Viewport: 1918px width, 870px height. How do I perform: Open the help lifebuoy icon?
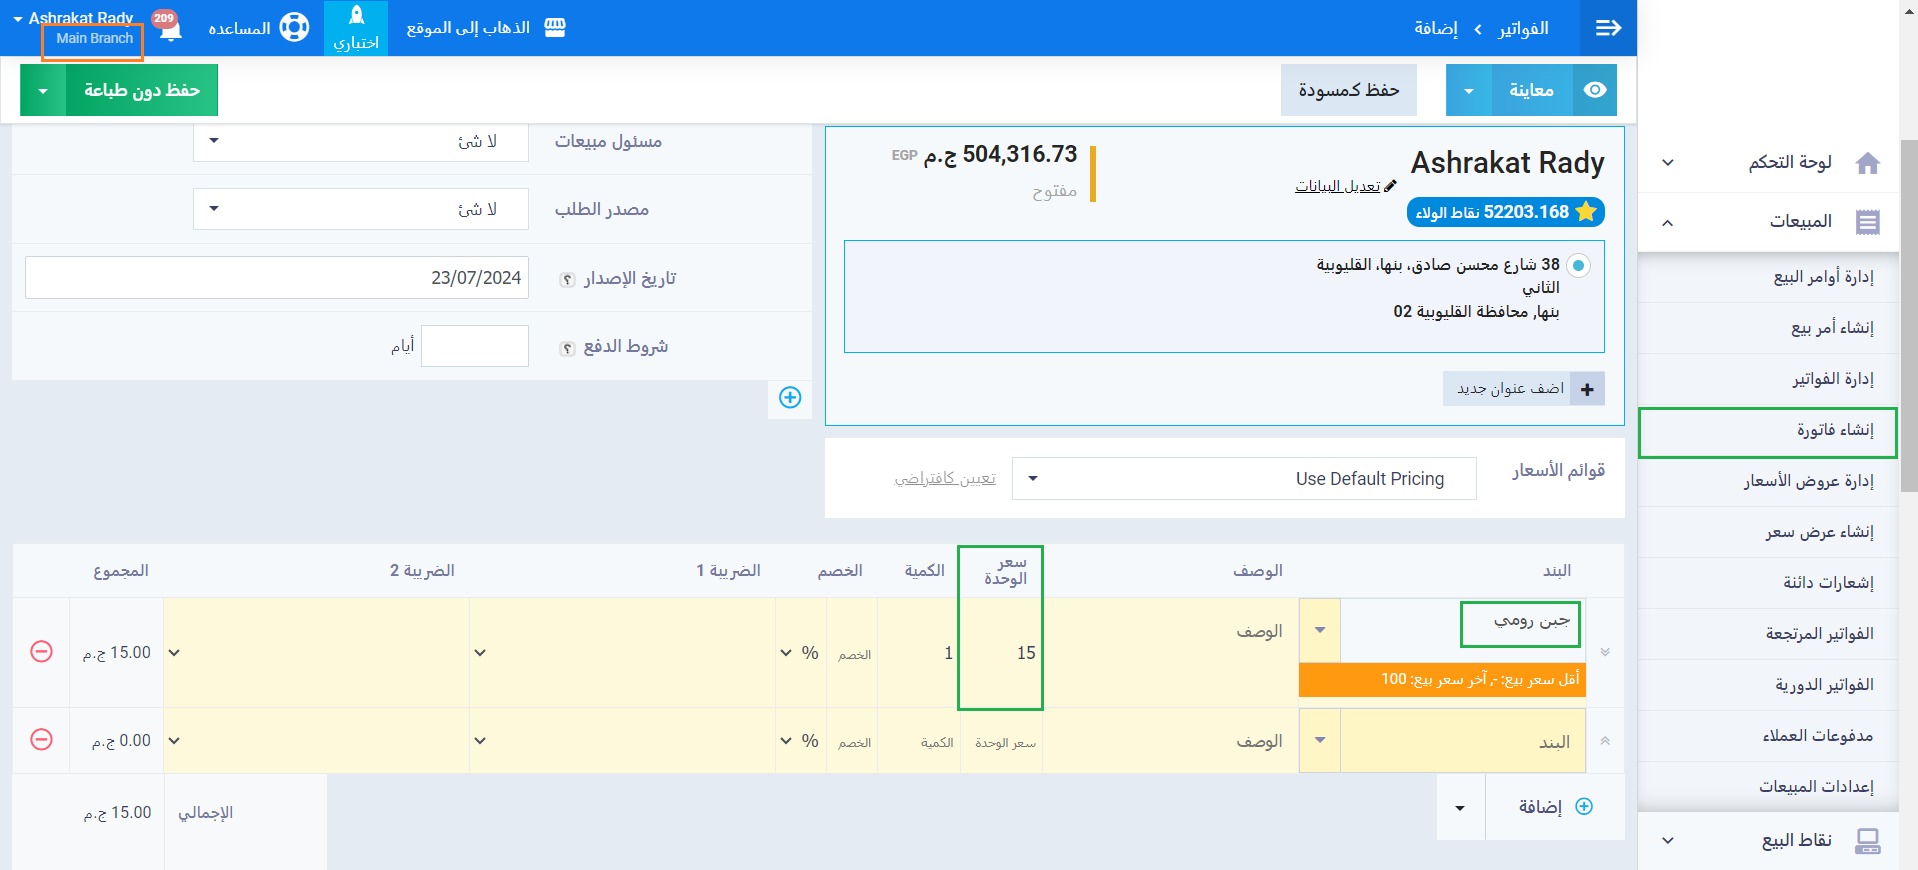point(294,28)
